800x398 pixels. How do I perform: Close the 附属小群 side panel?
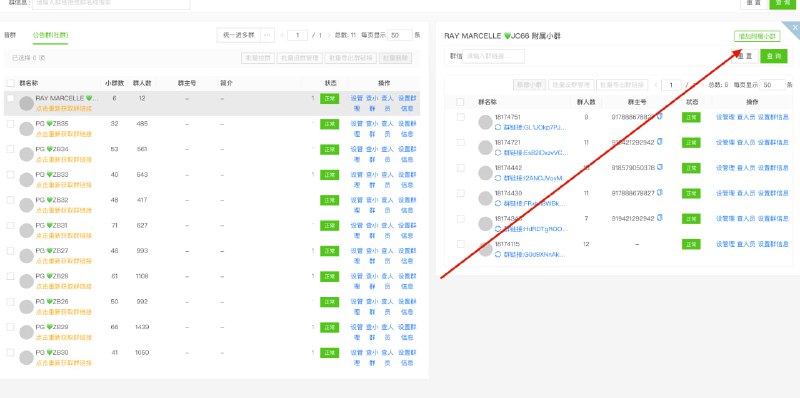(794, 28)
